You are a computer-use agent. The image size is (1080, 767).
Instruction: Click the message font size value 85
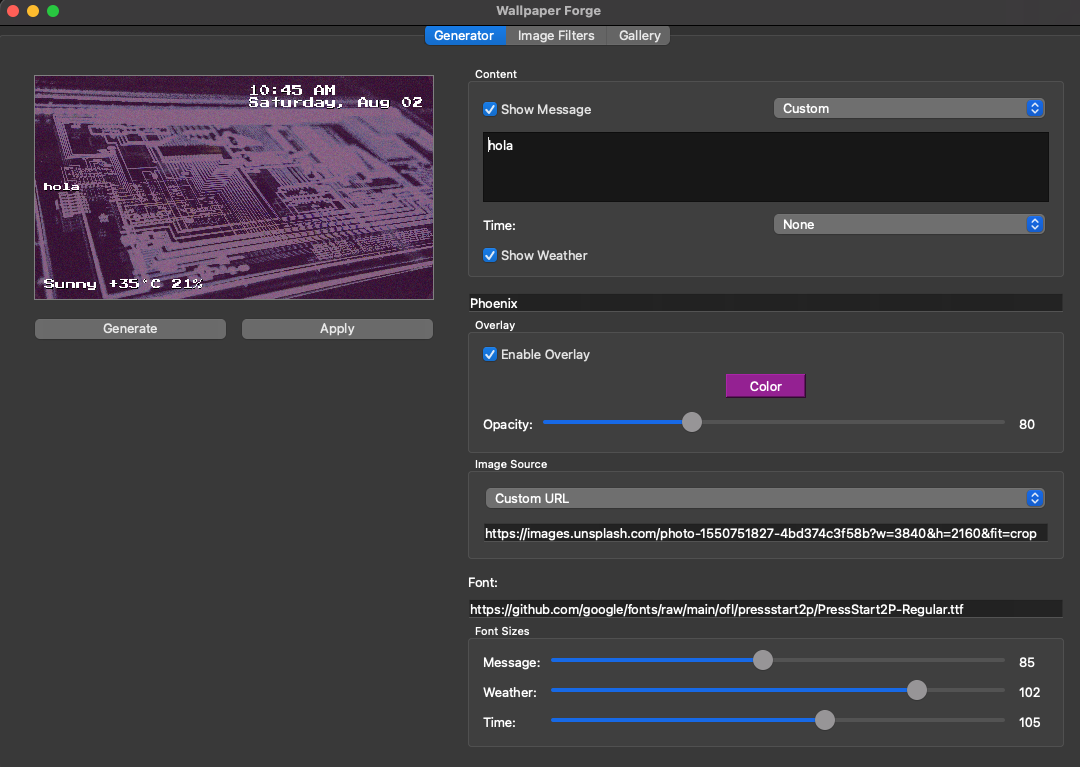1026,662
